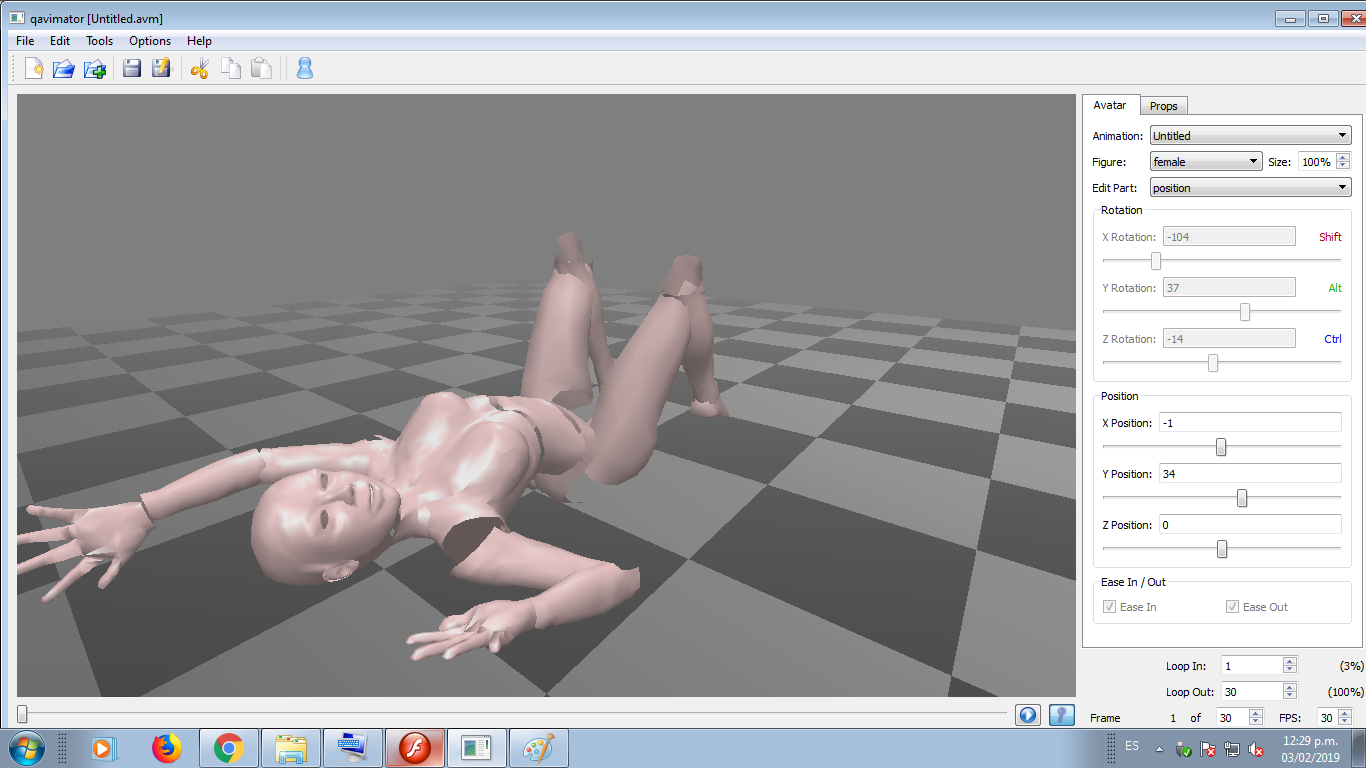Decrease the Loop In value
The image size is (1366, 768).
click(1289, 670)
